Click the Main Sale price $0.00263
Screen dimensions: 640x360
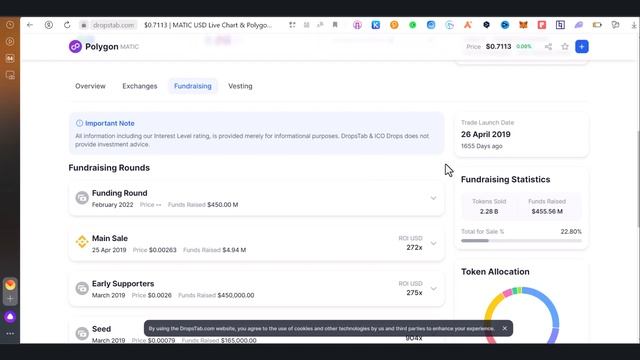tap(163, 250)
